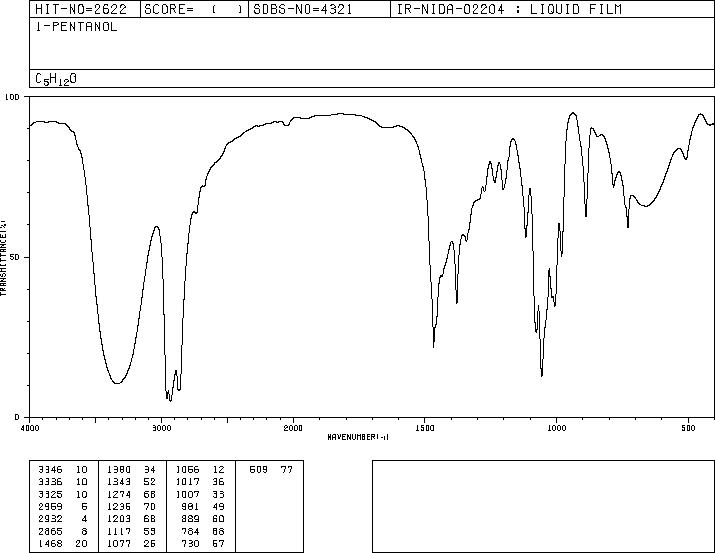Click the 1500 wavenumber axis label

click(x=425, y=428)
